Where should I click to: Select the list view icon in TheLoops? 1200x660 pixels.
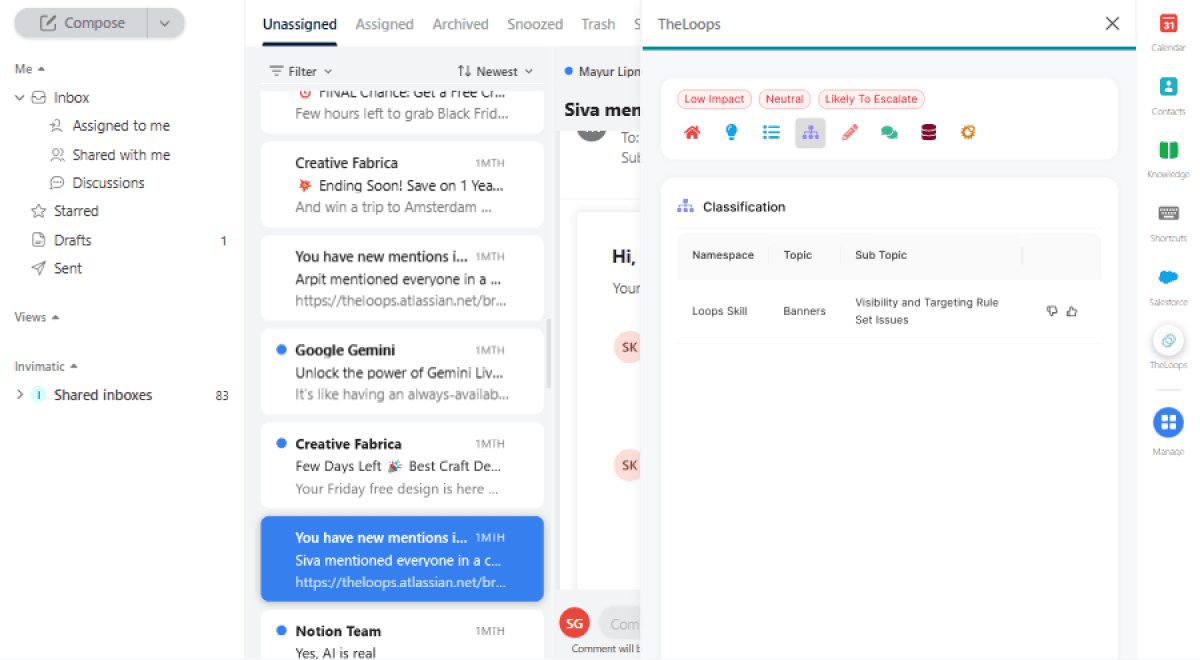pyautogui.click(x=771, y=132)
